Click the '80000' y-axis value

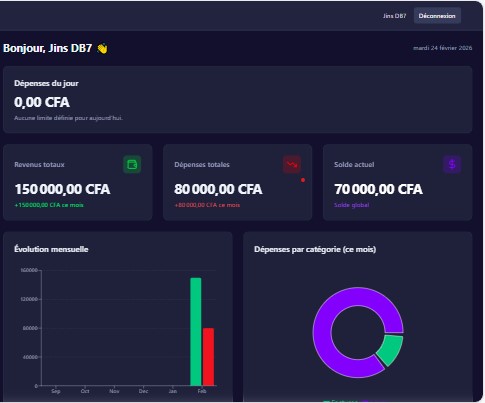click(30, 328)
